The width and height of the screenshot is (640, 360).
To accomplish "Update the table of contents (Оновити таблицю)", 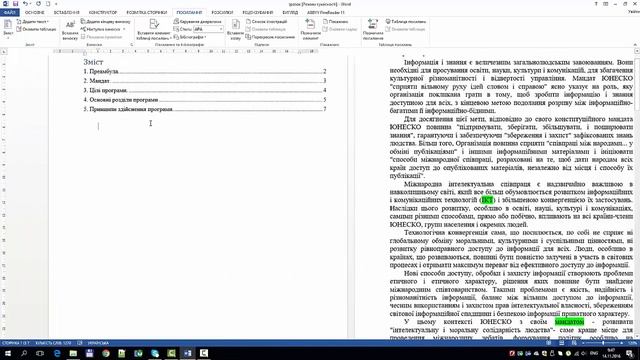I will [x=36, y=29].
